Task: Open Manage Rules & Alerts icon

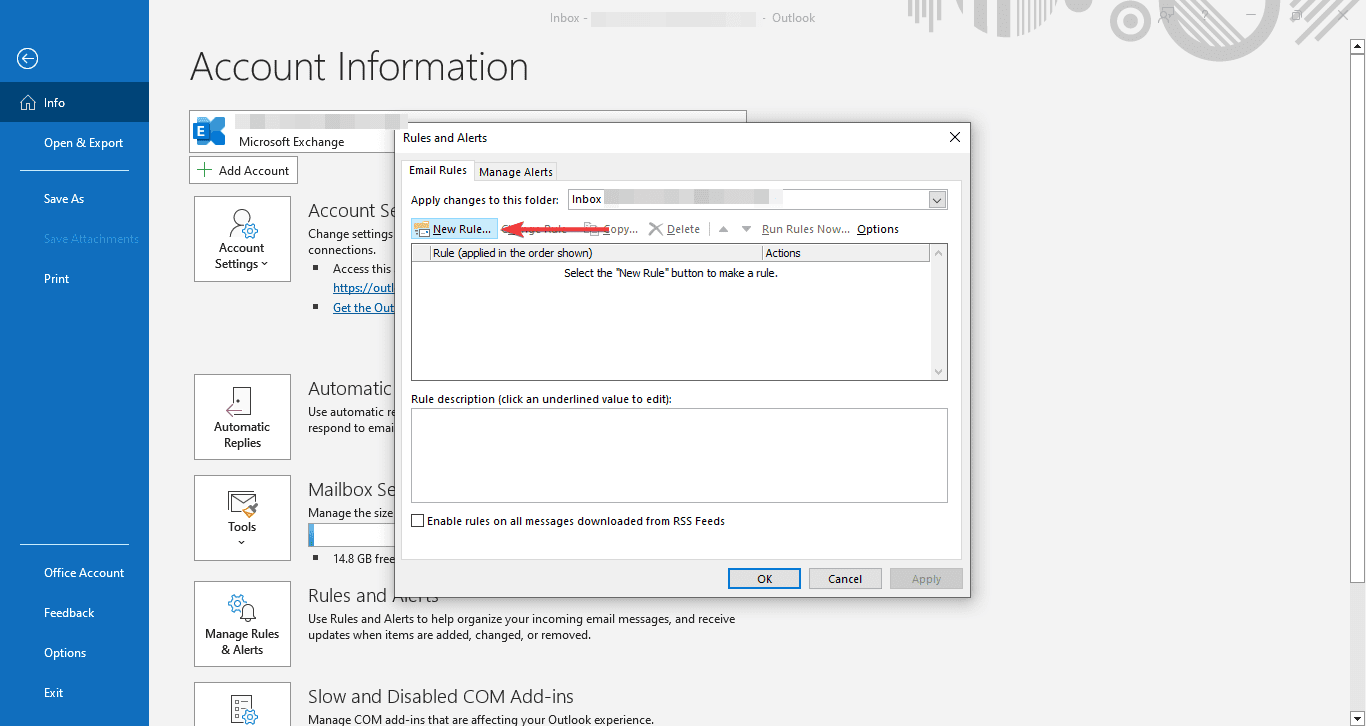Action: coord(242,609)
